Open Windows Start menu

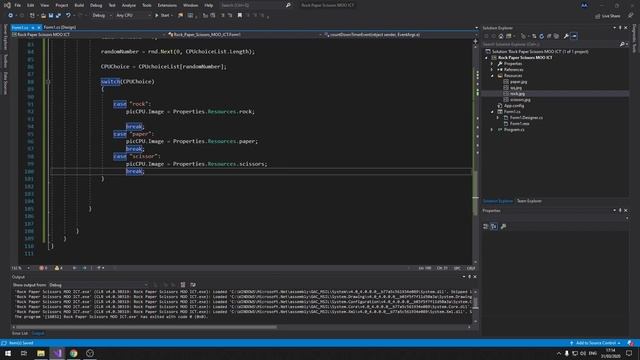[8, 353]
